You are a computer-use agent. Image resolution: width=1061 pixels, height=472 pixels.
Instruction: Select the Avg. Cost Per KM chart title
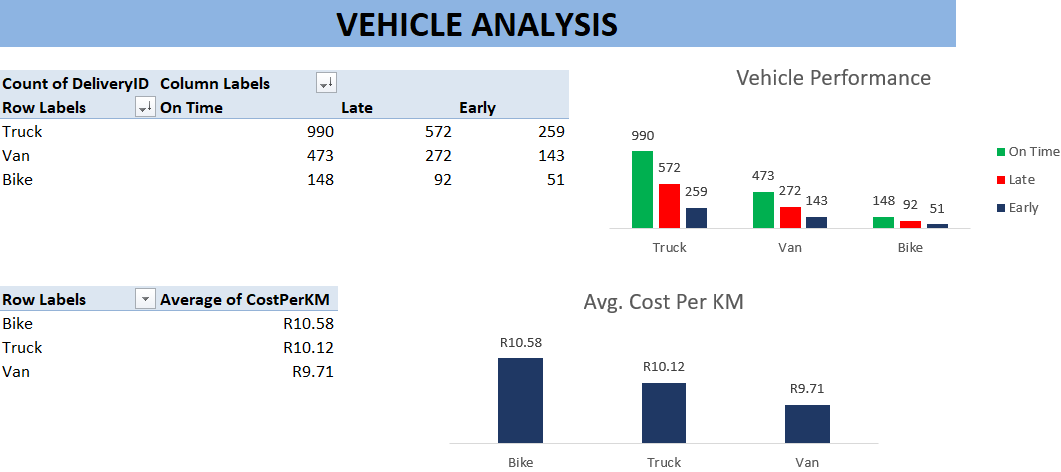click(663, 301)
